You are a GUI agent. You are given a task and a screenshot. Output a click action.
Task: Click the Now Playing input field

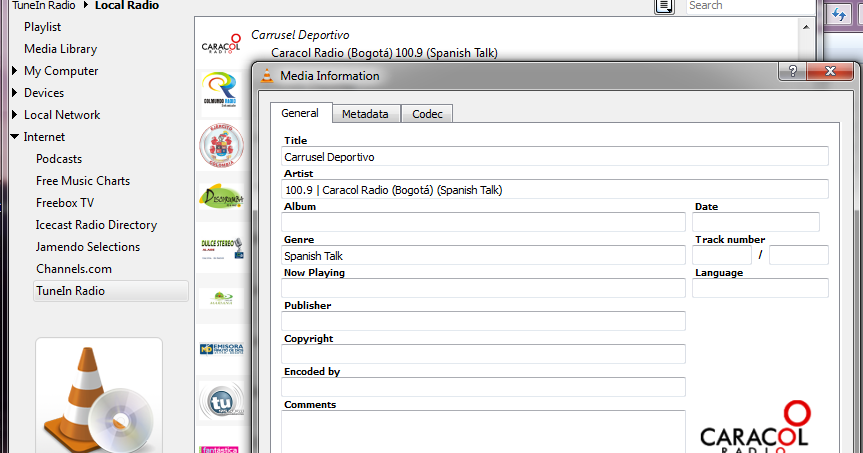tap(483, 288)
